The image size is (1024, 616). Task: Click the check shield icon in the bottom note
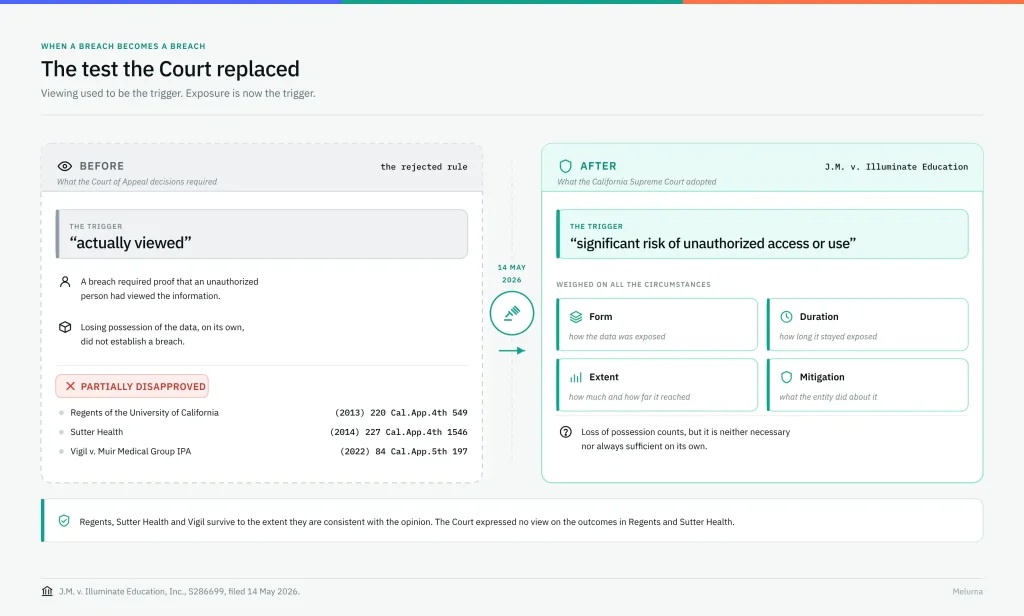(64, 521)
